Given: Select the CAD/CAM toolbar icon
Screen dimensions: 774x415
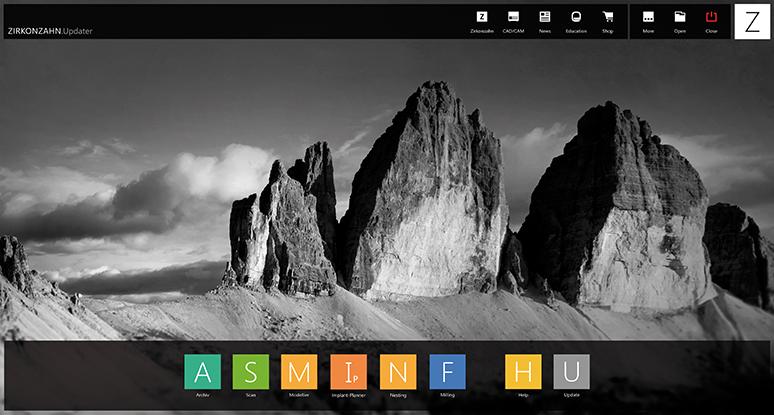Looking at the screenshot, I should [x=513, y=17].
